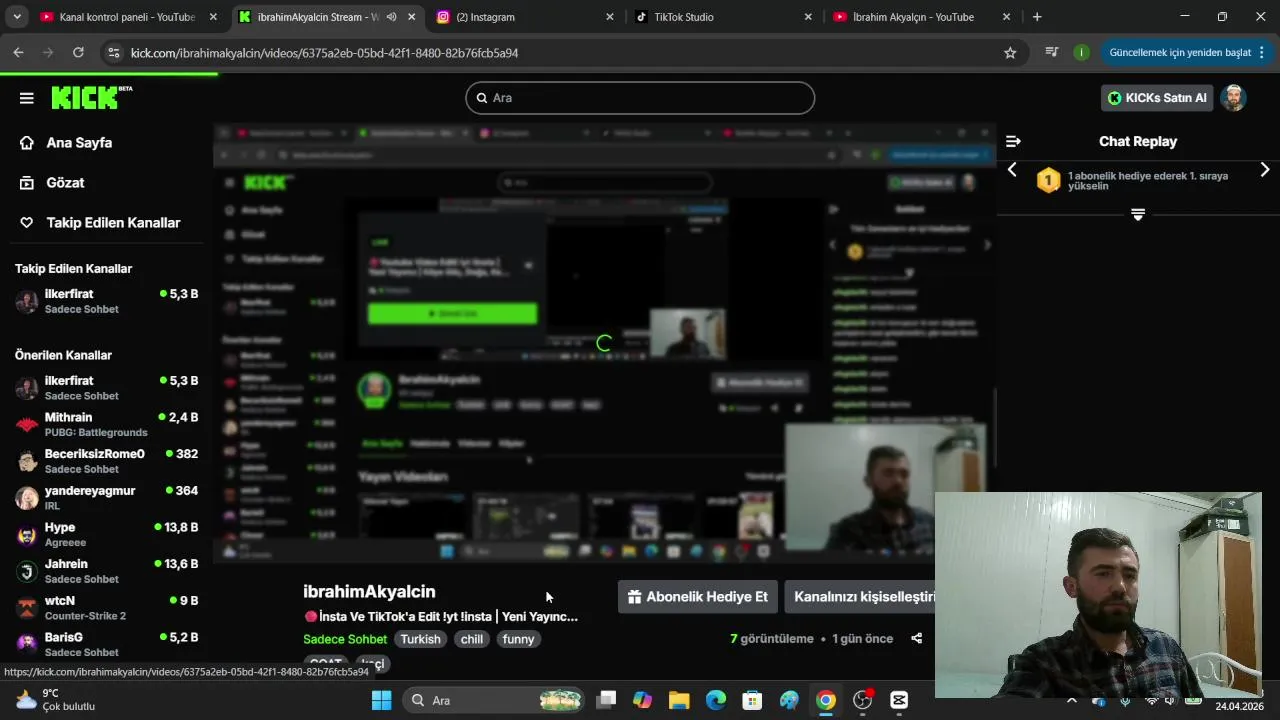The image size is (1280, 720).
Task: Expand the leaderboard dropdown arrow under chat header
Action: tap(1138, 214)
